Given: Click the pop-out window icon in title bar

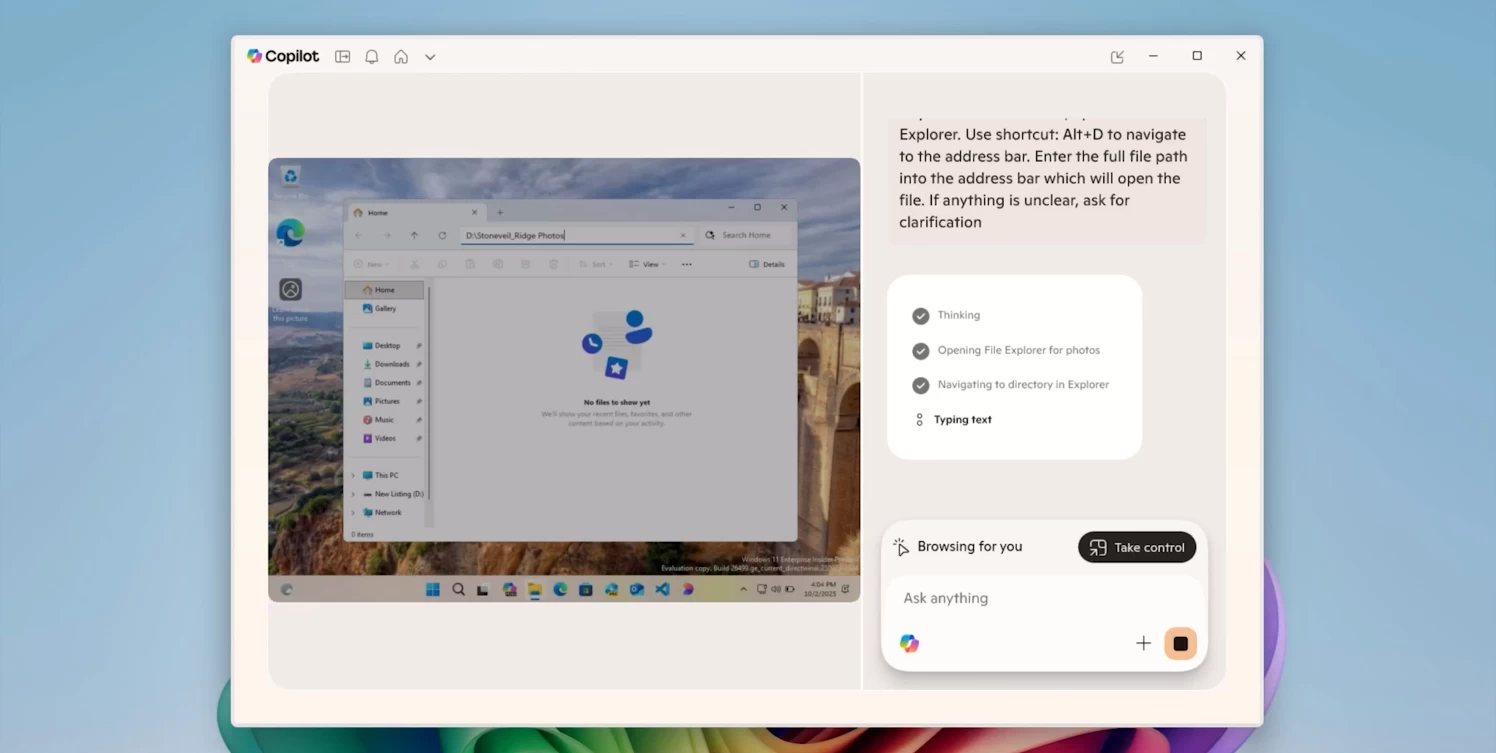Looking at the screenshot, I should pyautogui.click(x=1117, y=57).
